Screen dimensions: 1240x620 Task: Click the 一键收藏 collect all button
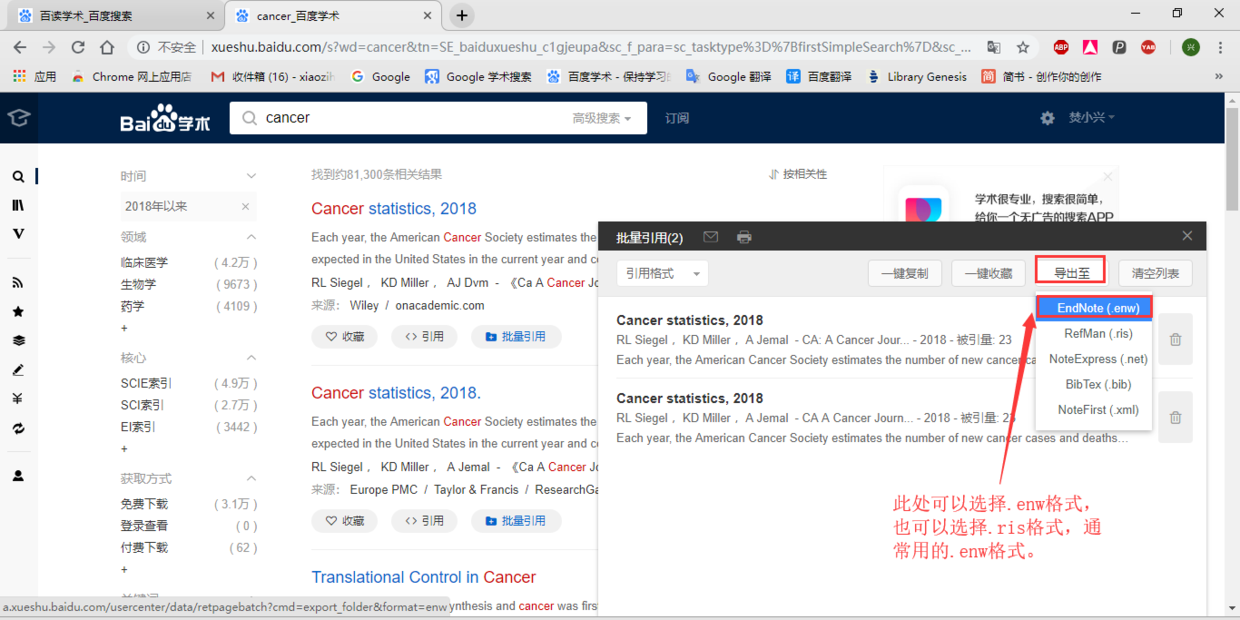988,273
